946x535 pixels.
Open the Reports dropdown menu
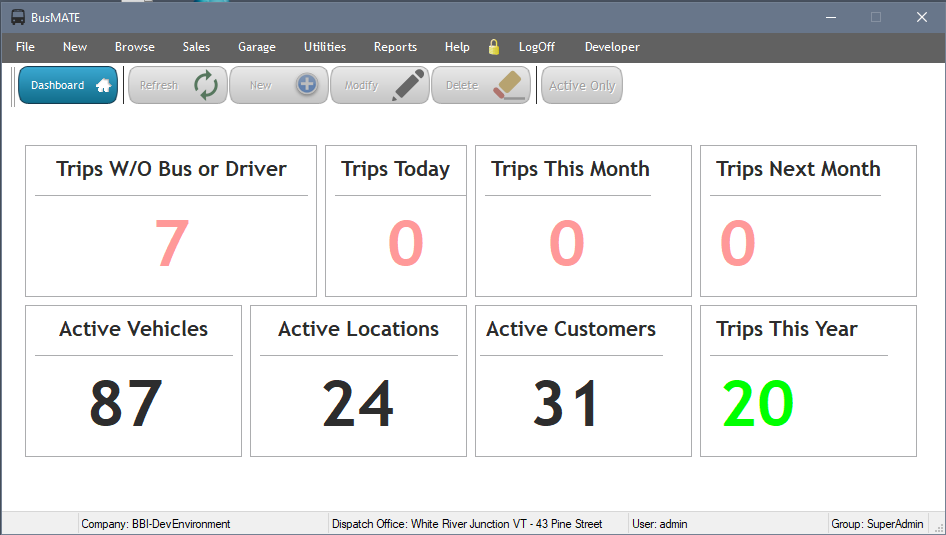395,47
